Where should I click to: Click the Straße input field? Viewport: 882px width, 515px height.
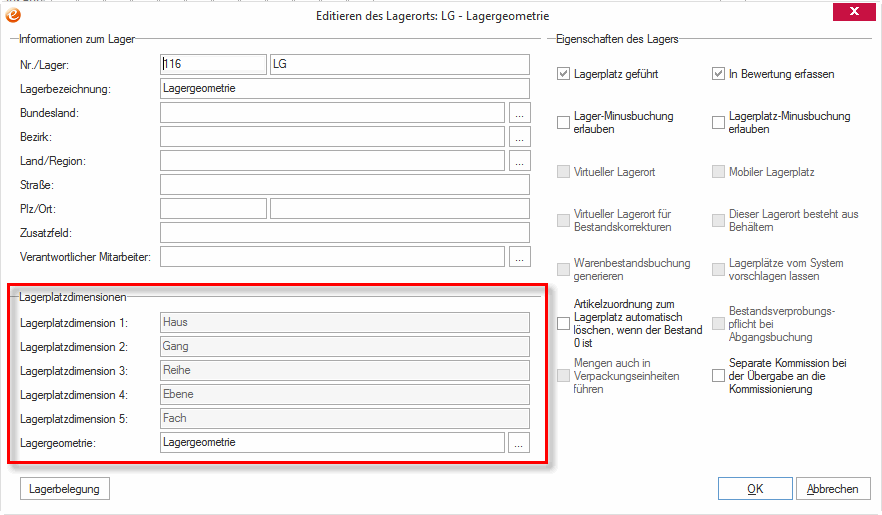click(x=345, y=185)
